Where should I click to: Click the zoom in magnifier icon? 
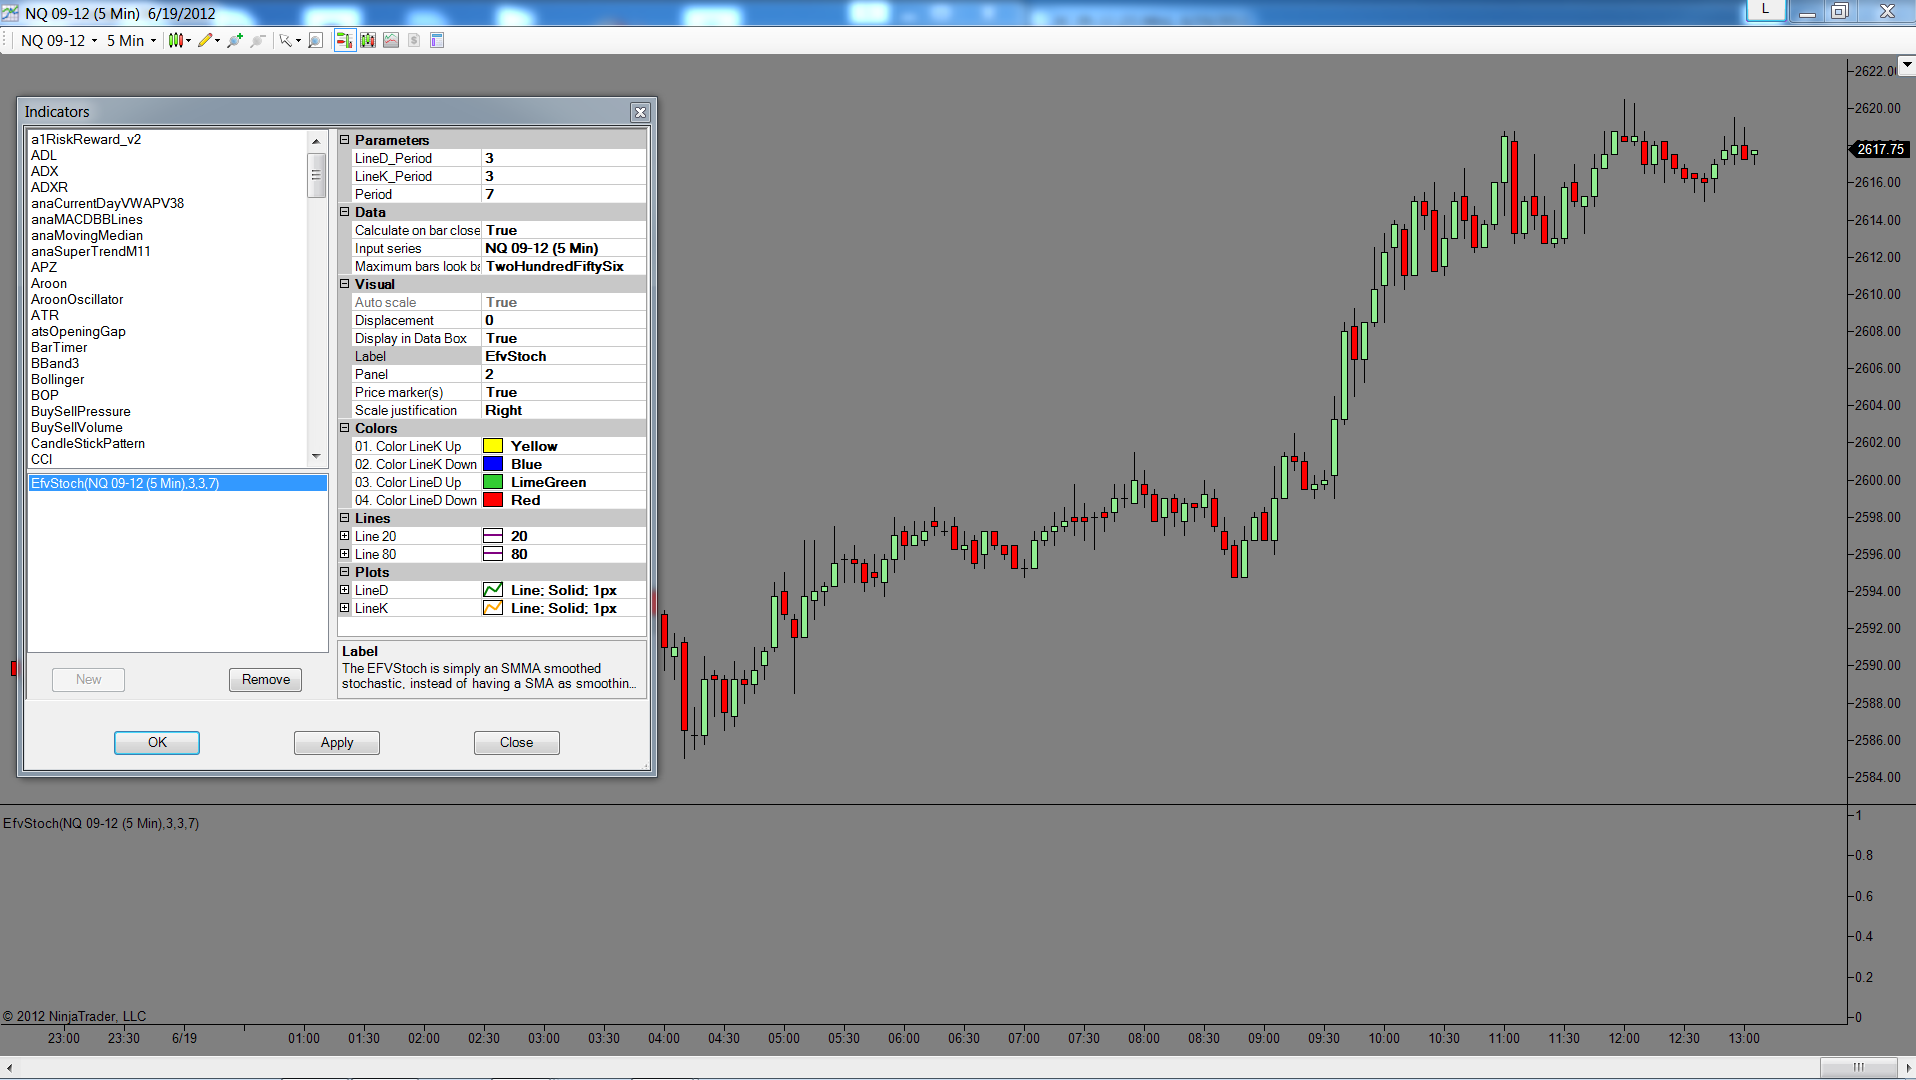(x=235, y=40)
